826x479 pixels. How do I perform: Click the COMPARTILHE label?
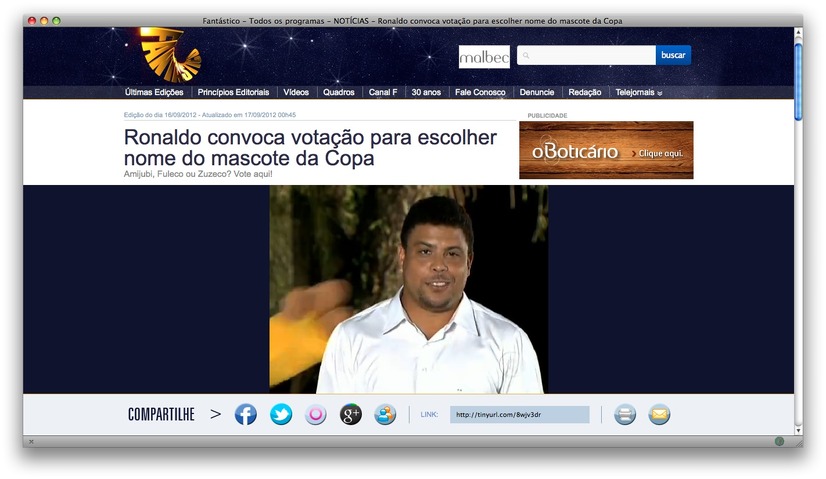(161, 415)
